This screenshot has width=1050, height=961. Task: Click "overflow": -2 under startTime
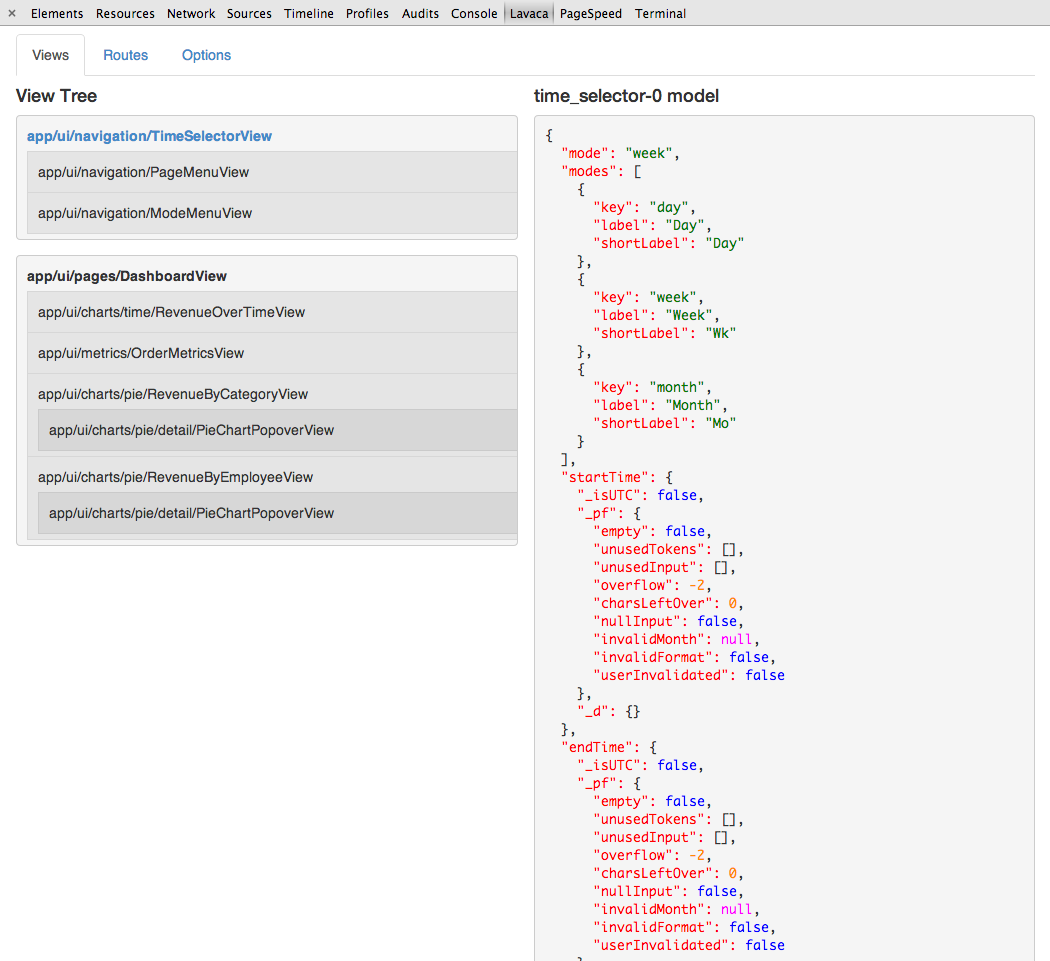[652, 585]
